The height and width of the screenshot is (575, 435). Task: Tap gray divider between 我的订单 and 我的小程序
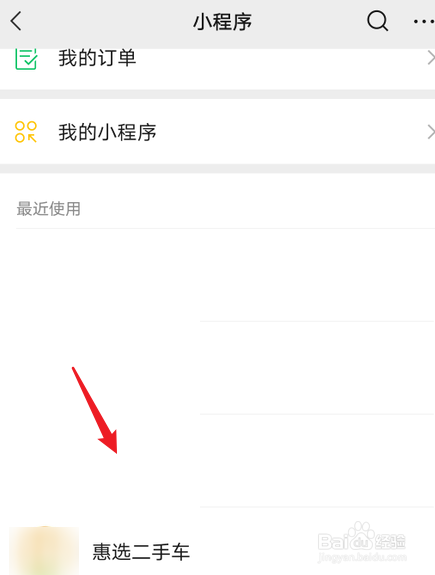(218, 94)
